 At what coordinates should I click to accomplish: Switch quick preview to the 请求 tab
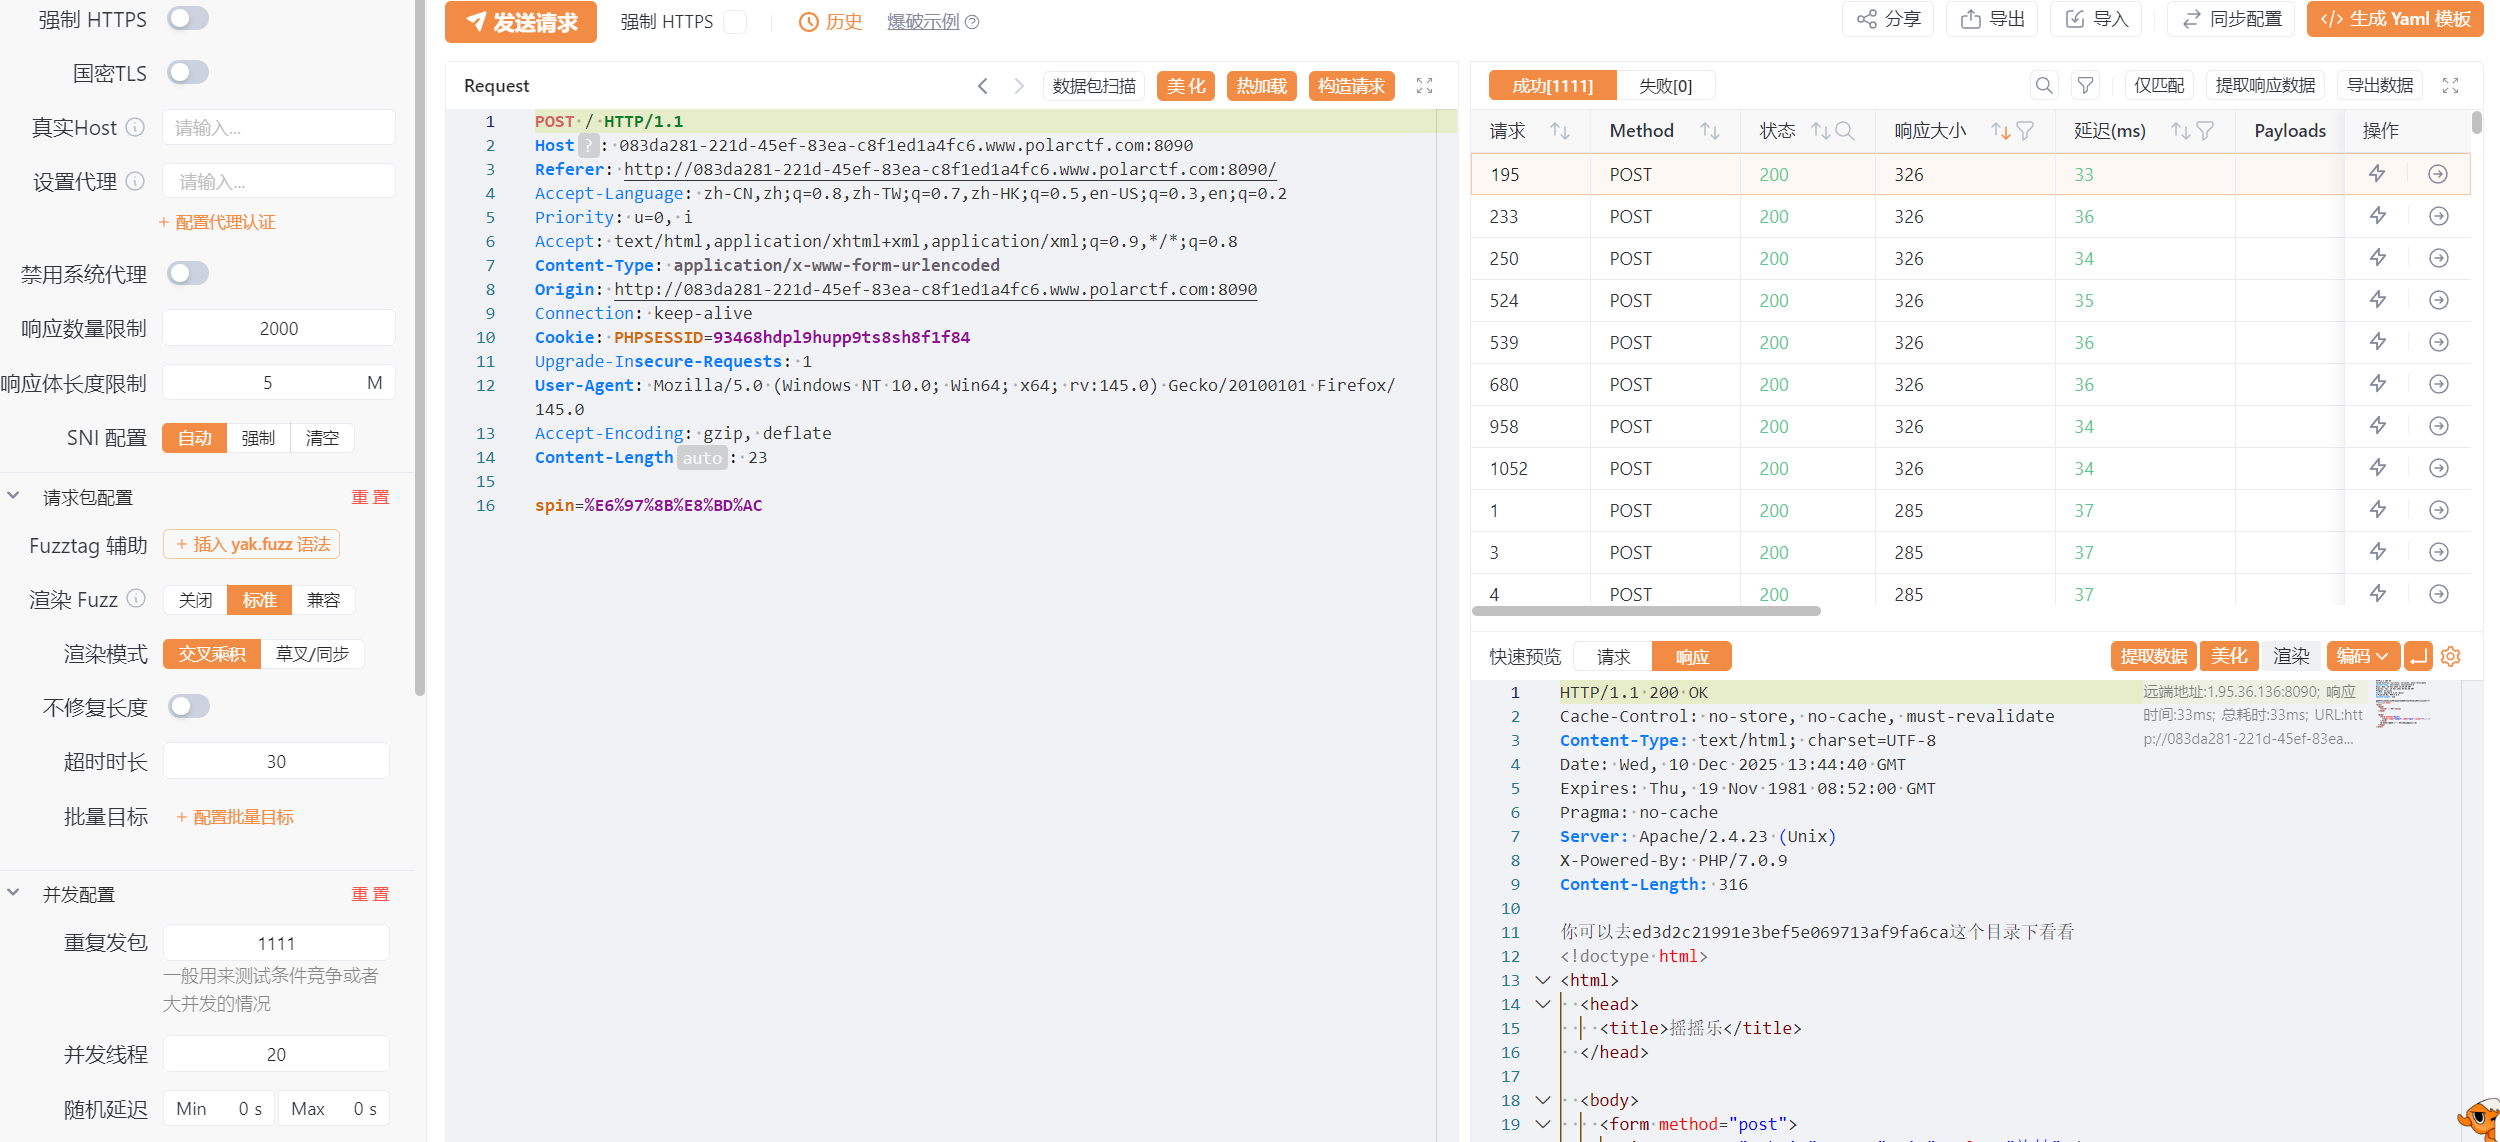click(x=1612, y=657)
